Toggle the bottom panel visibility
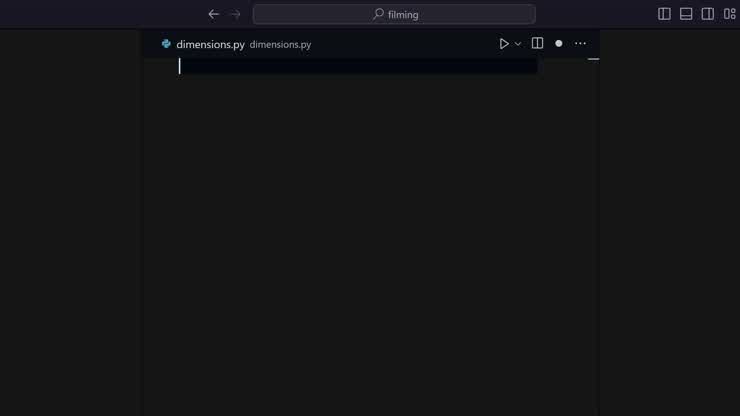The image size is (740, 416). (x=686, y=14)
